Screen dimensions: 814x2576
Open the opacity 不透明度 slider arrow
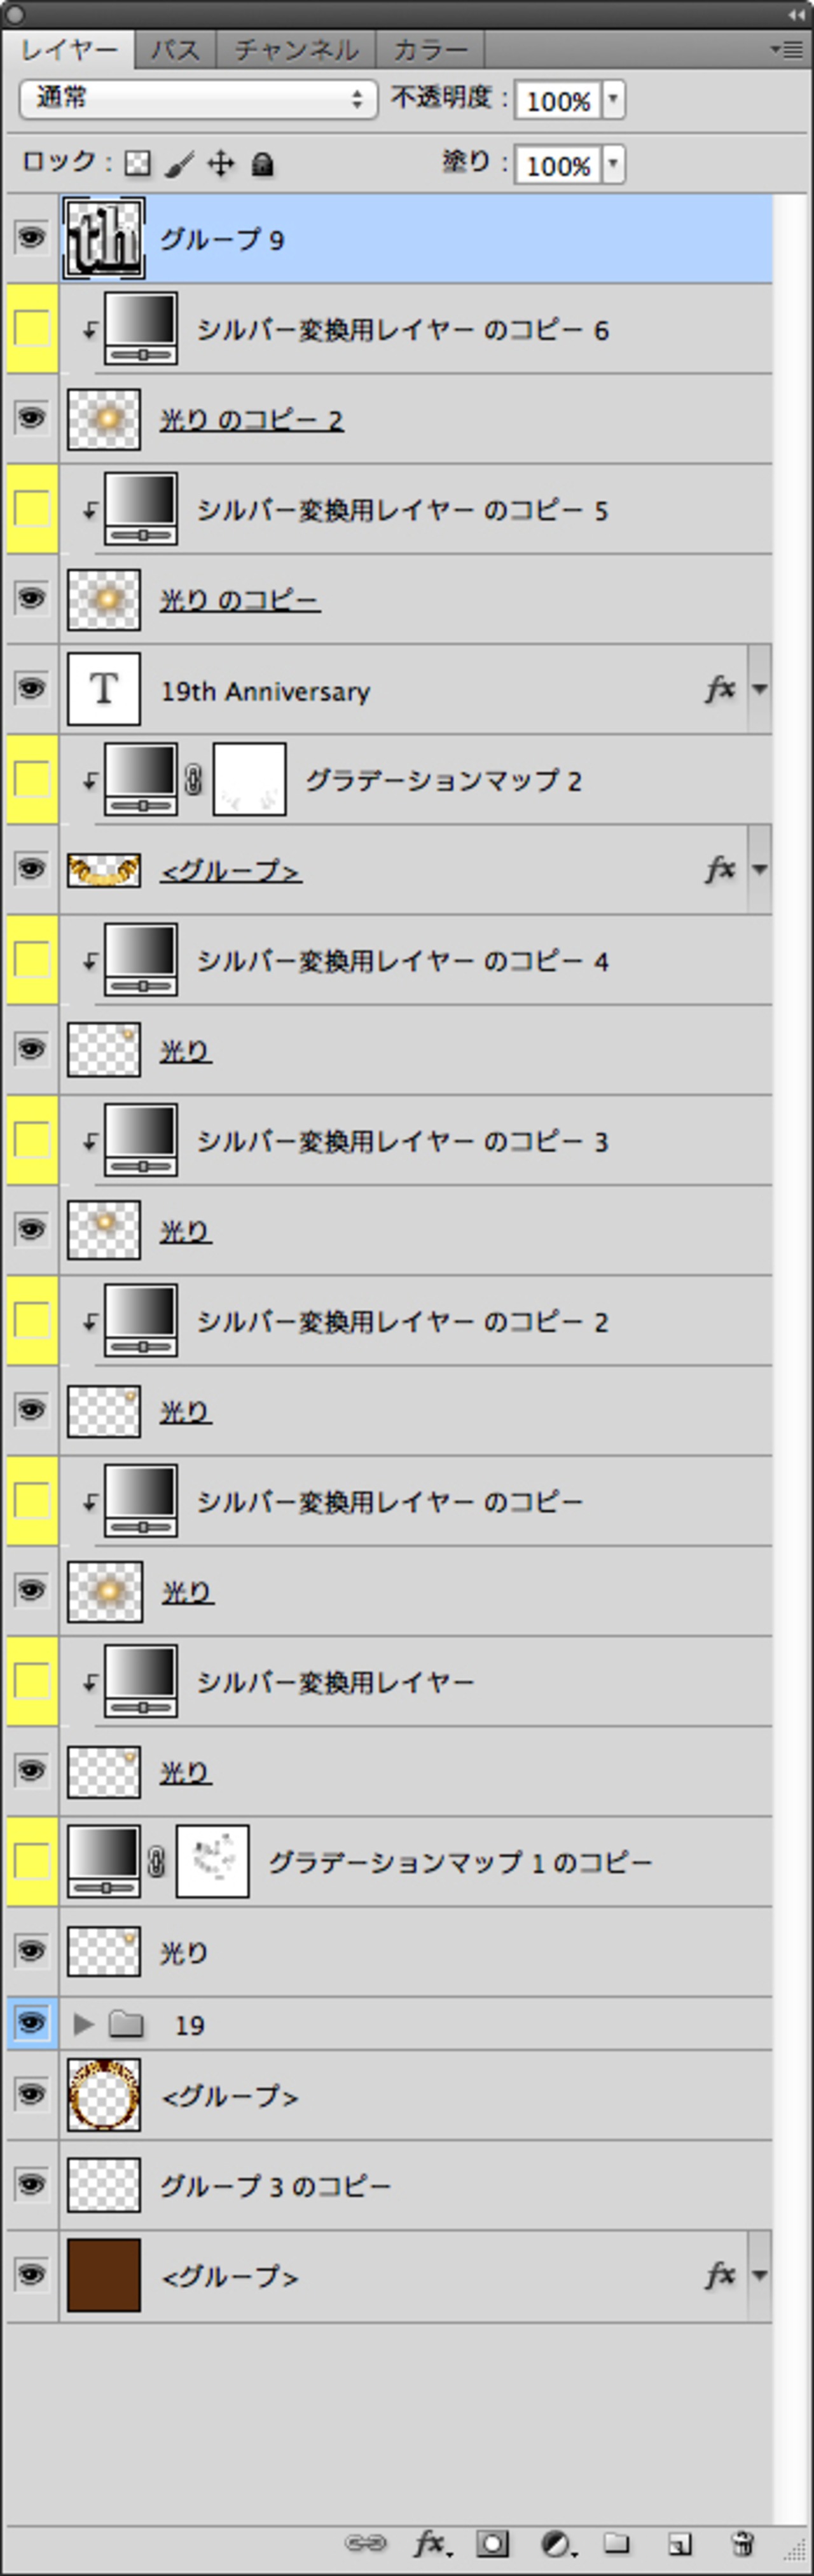coord(613,100)
